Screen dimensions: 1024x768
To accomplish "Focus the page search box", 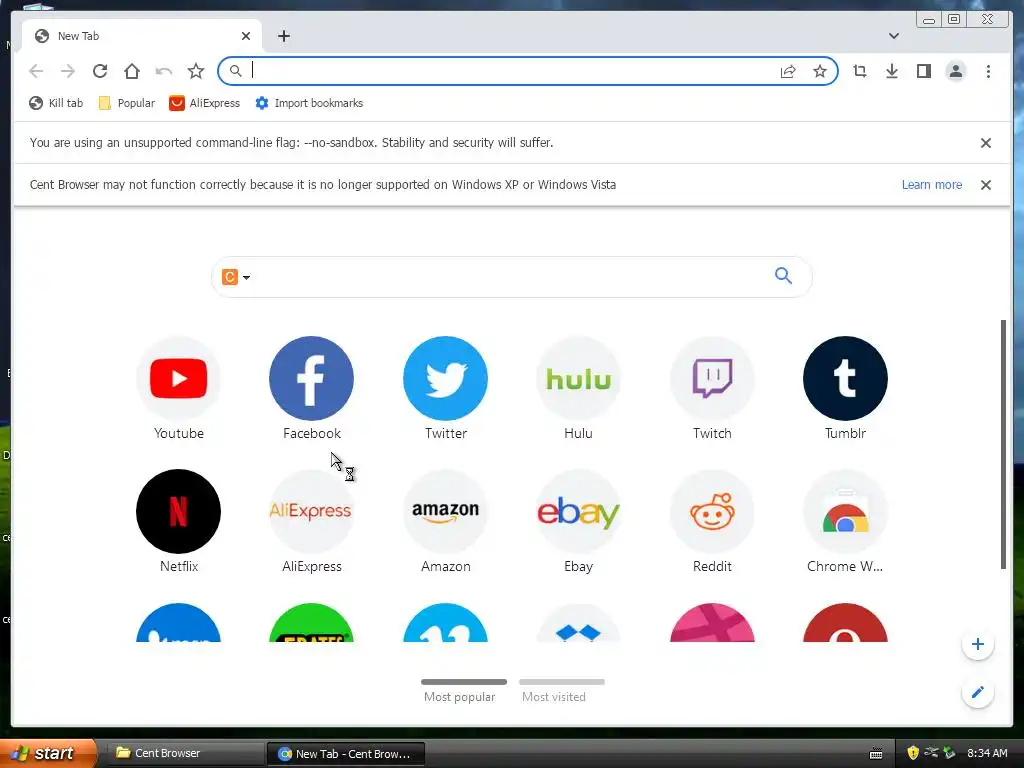I will 511,277.
